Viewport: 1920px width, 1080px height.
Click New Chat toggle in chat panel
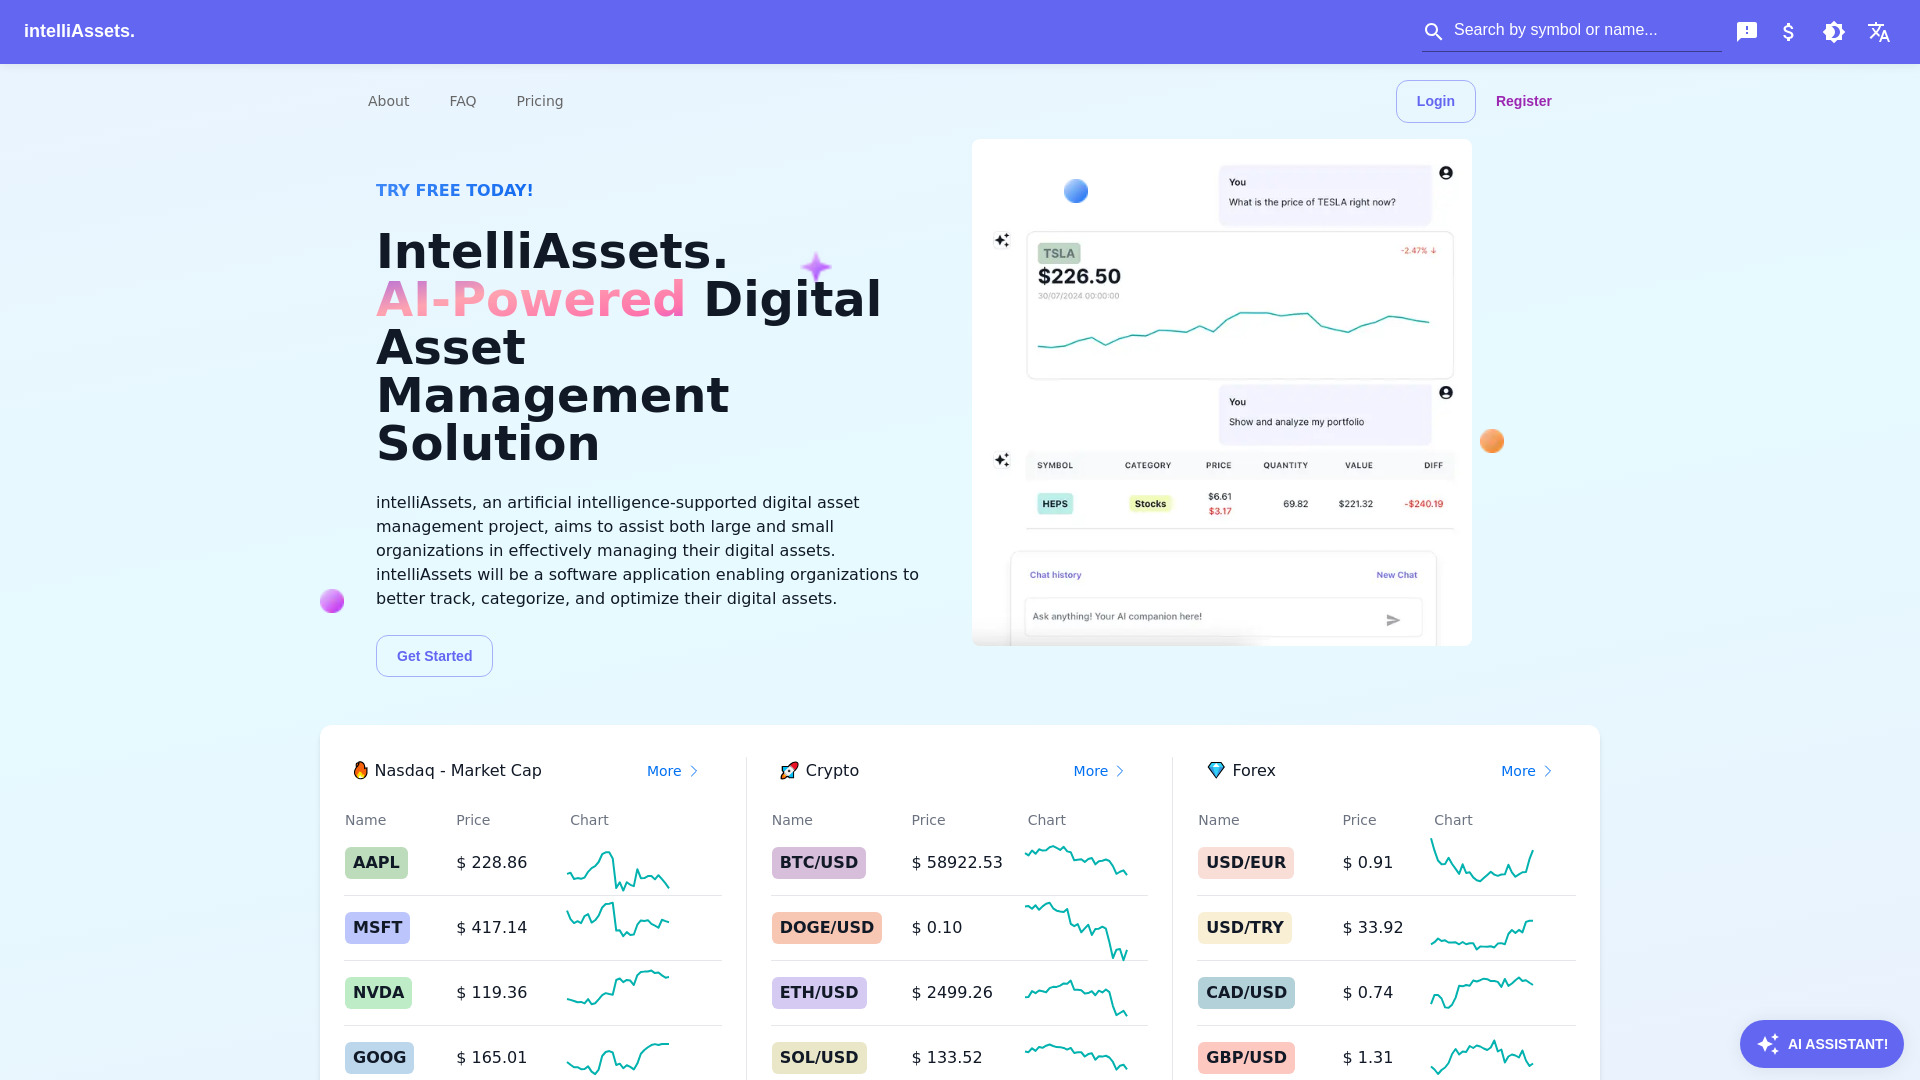[1396, 575]
